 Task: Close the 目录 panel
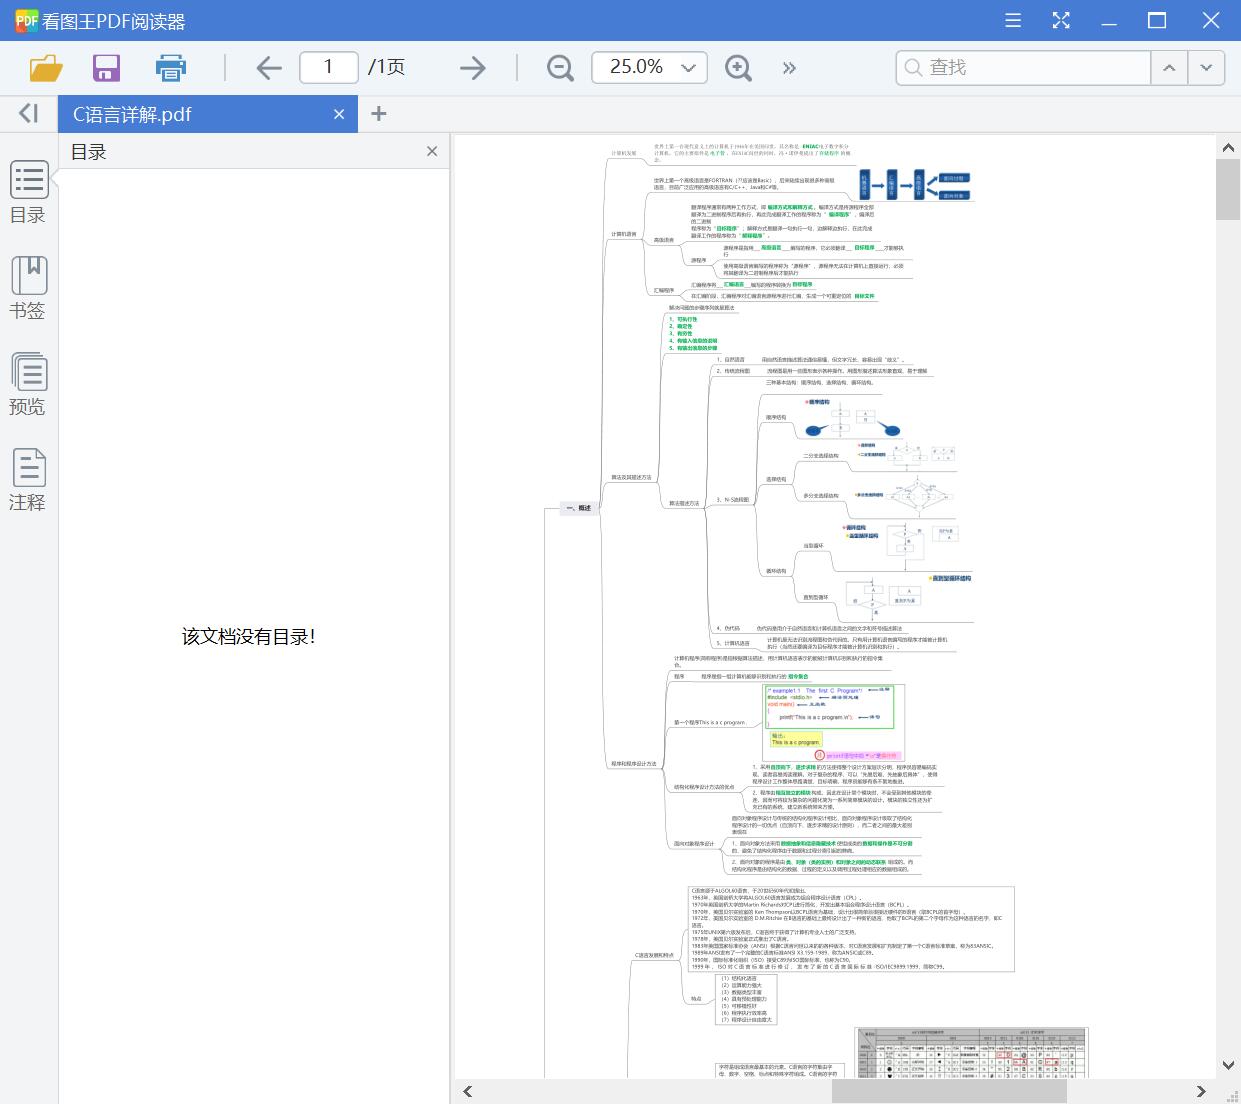pyautogui.click(x=432, y=151)
